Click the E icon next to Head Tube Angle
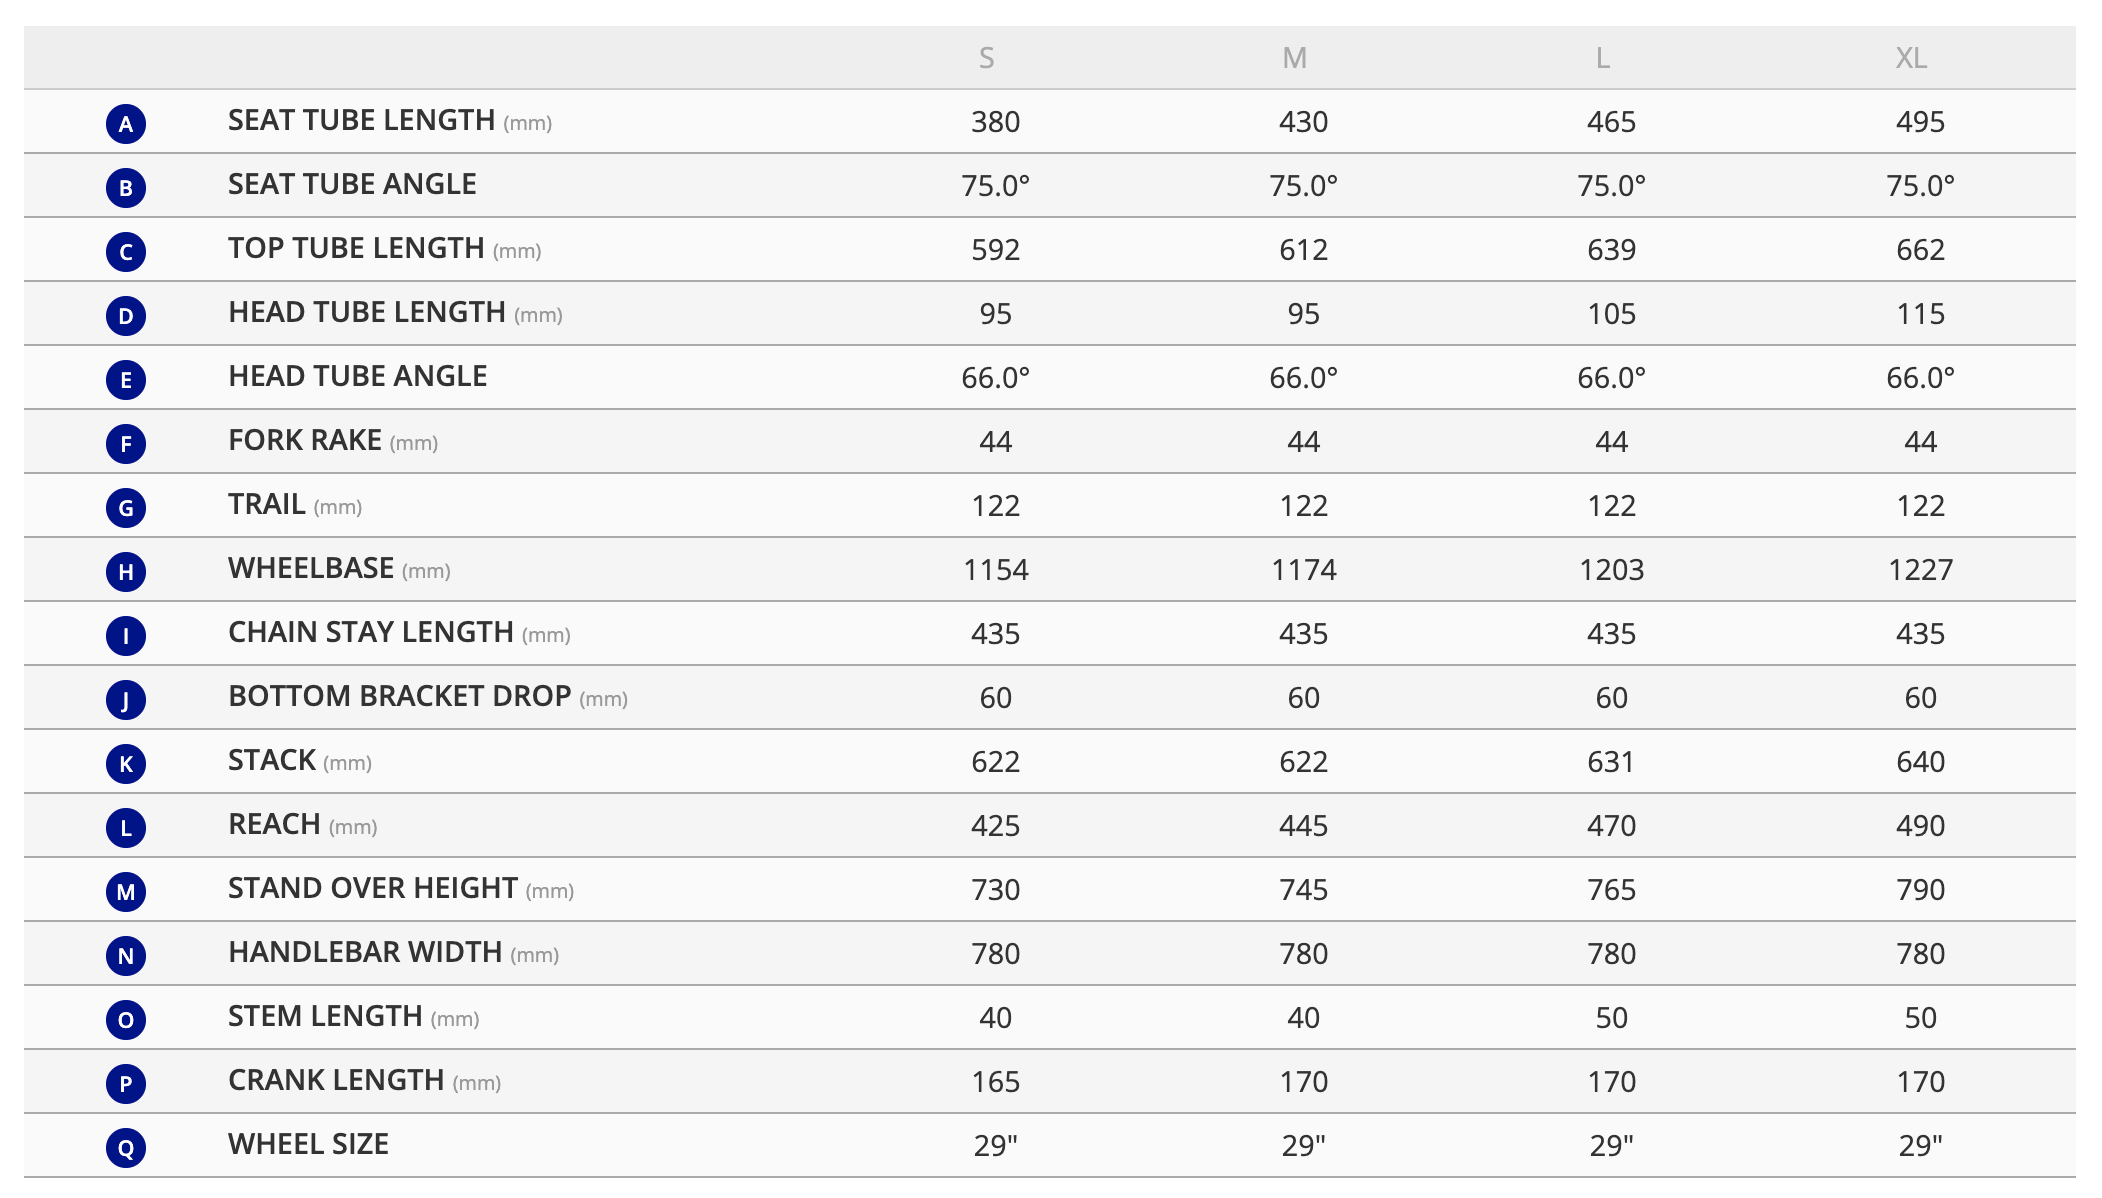Image resolution: width=2102 pixels, height=1198 pixels. click(126, 380)
